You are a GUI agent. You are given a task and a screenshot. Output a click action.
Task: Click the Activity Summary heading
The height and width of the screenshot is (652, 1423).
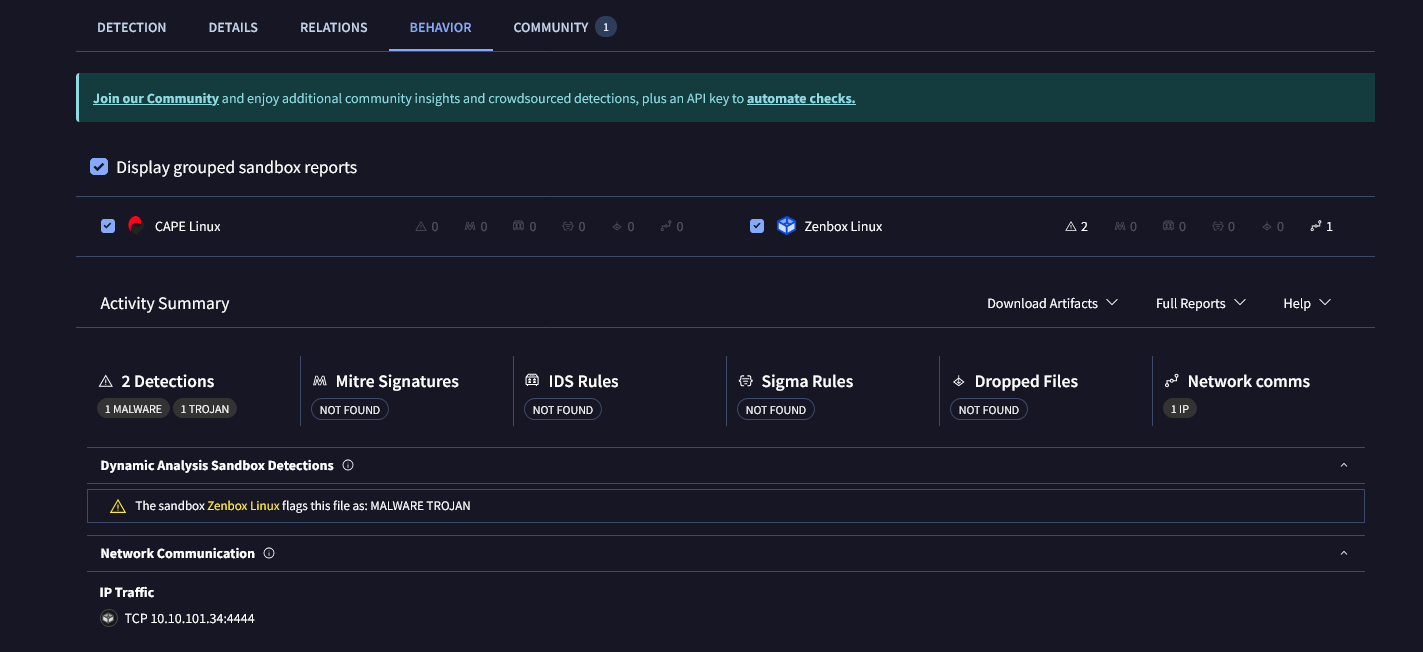165,303
